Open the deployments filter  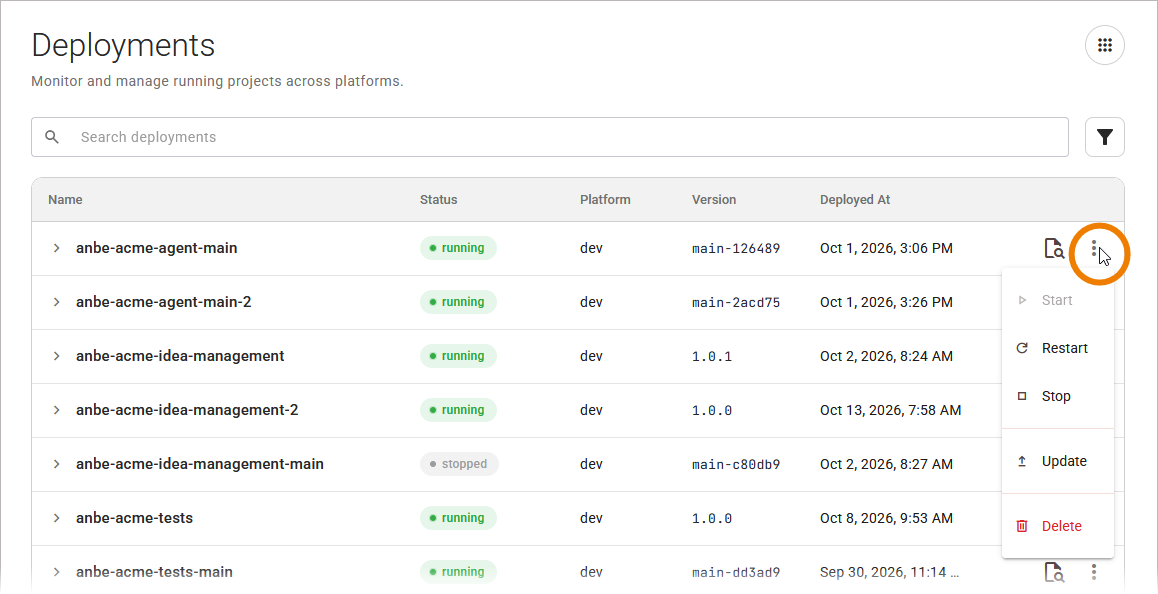(1104, 137)
